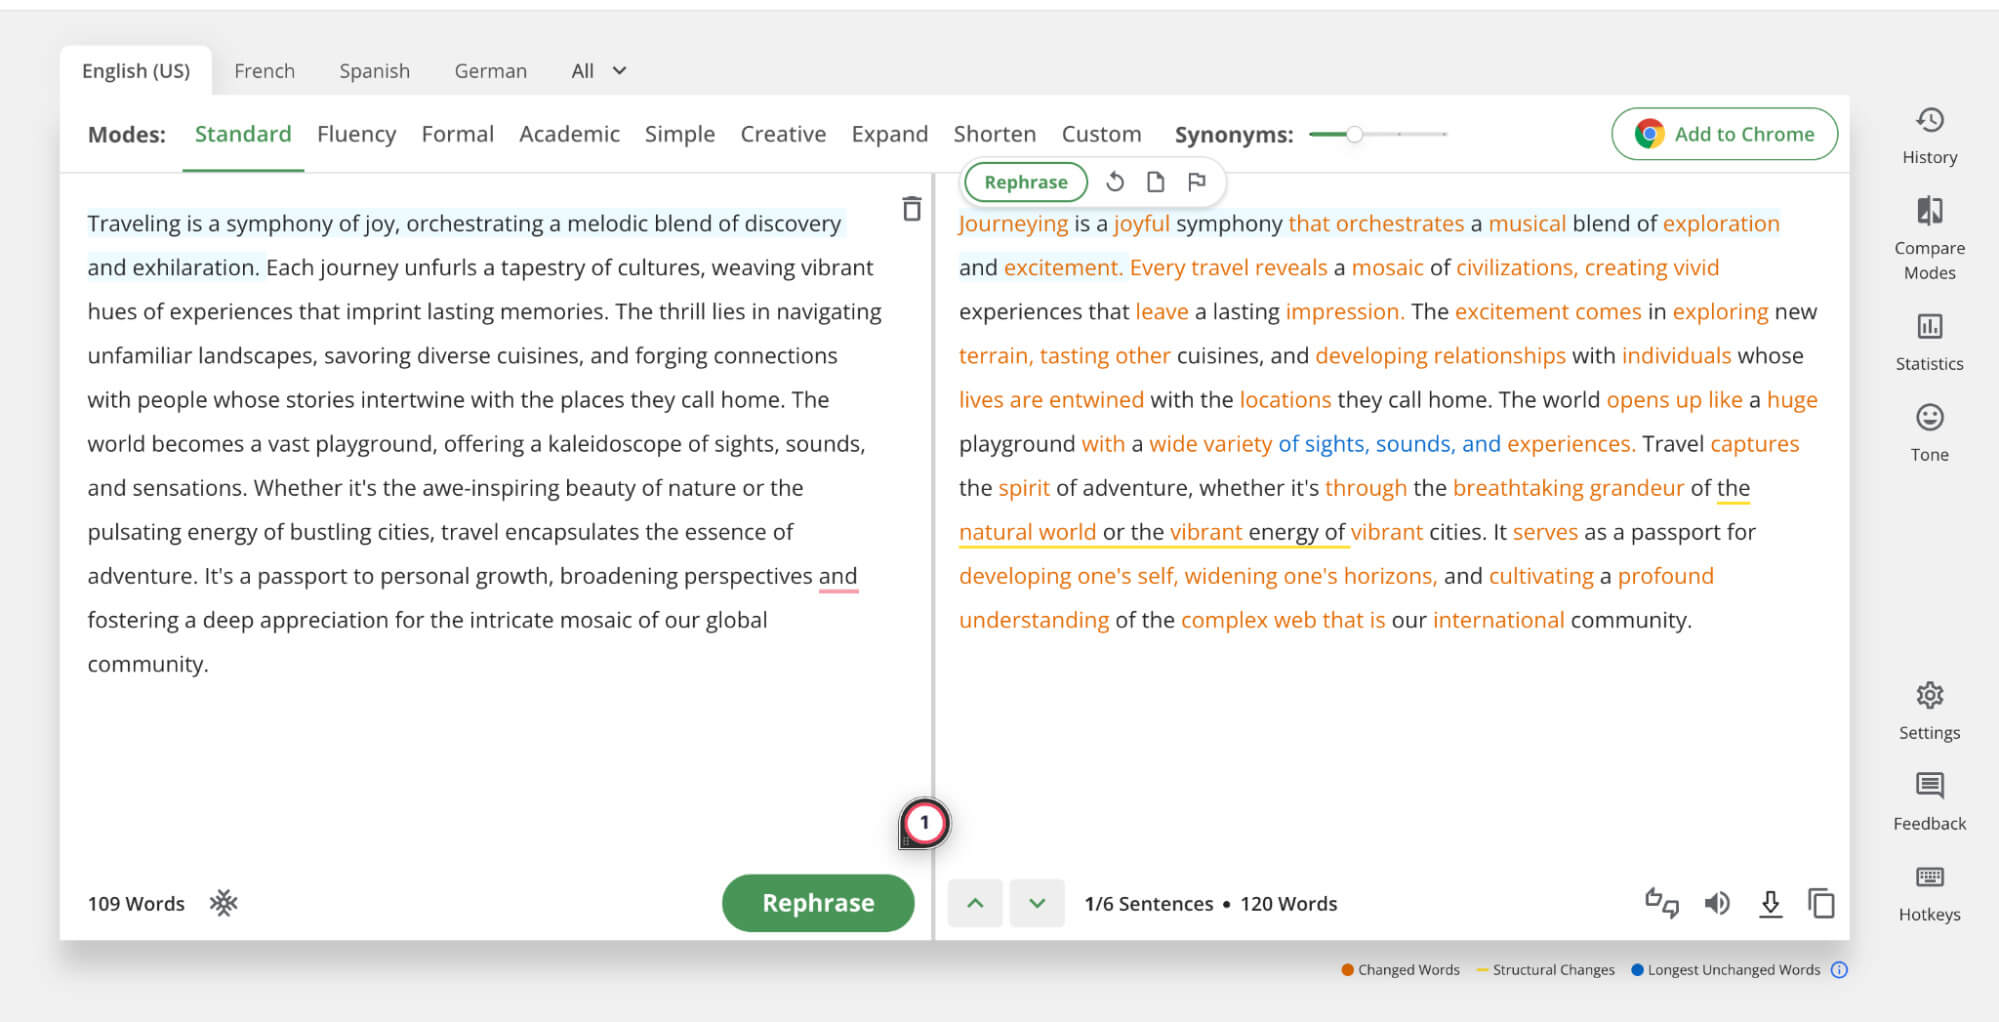Copy sentence via popup copy icon

[1155, 182]
